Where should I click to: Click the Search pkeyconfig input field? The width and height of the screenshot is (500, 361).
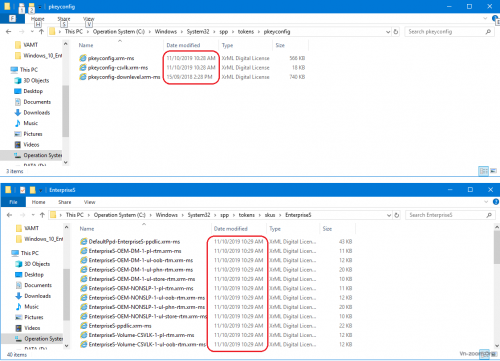[x=445, y=32]
